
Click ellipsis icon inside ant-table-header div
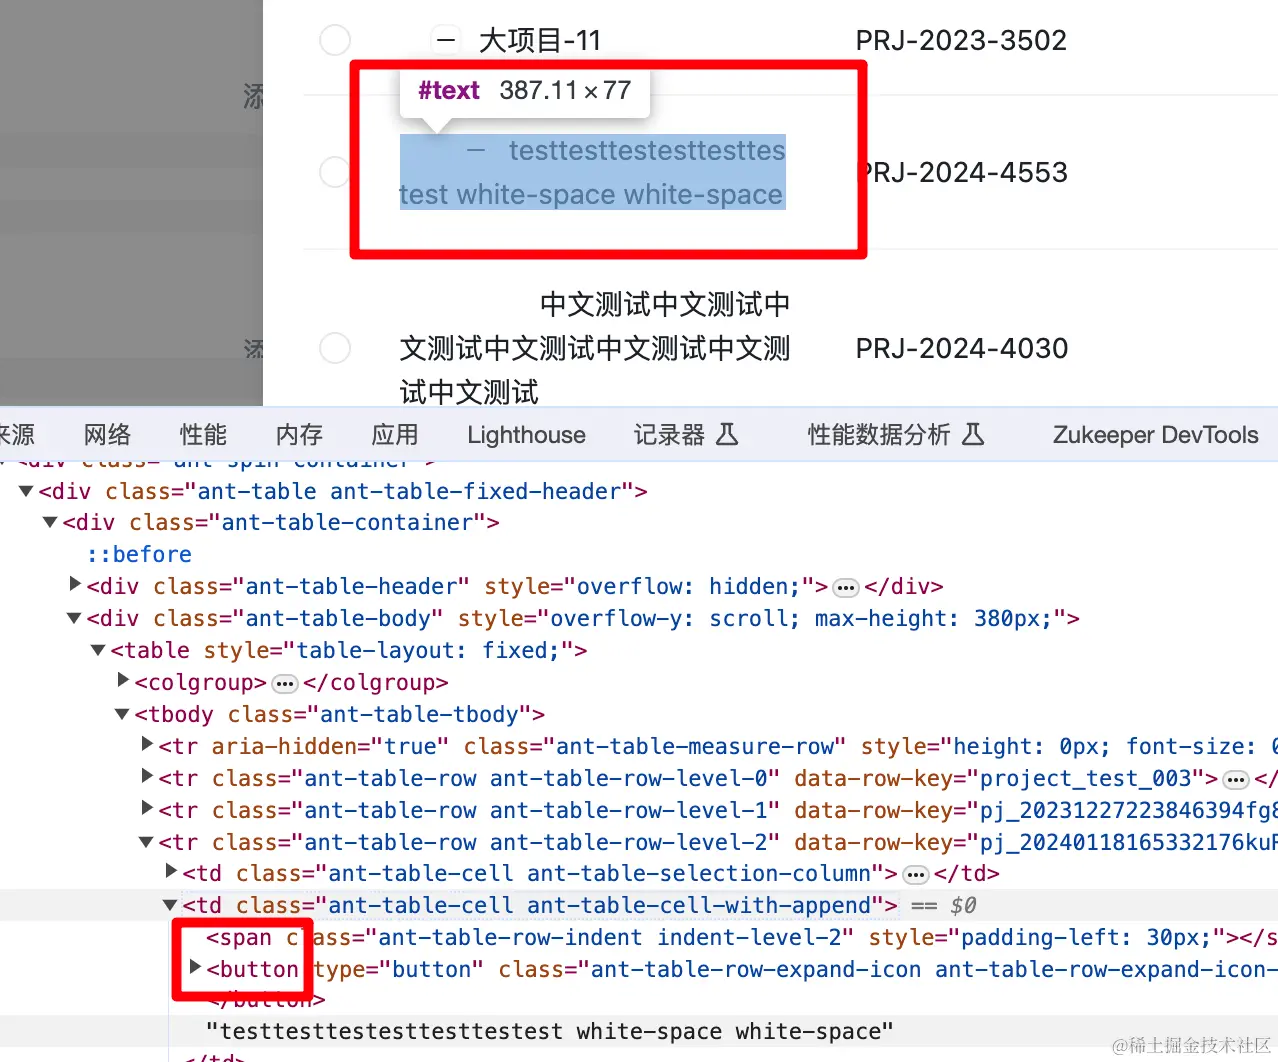(x=845, y=587)
